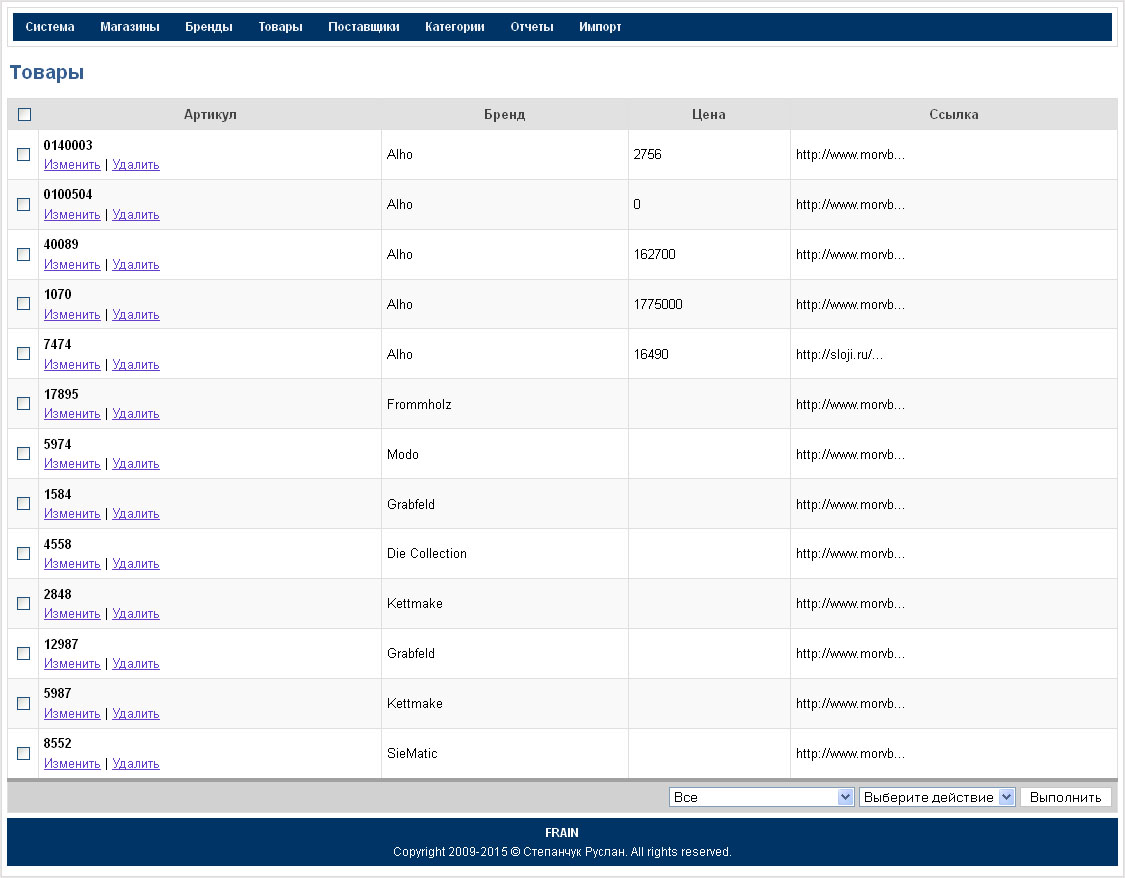Click Изменить for item 5987

click(72, 714)
